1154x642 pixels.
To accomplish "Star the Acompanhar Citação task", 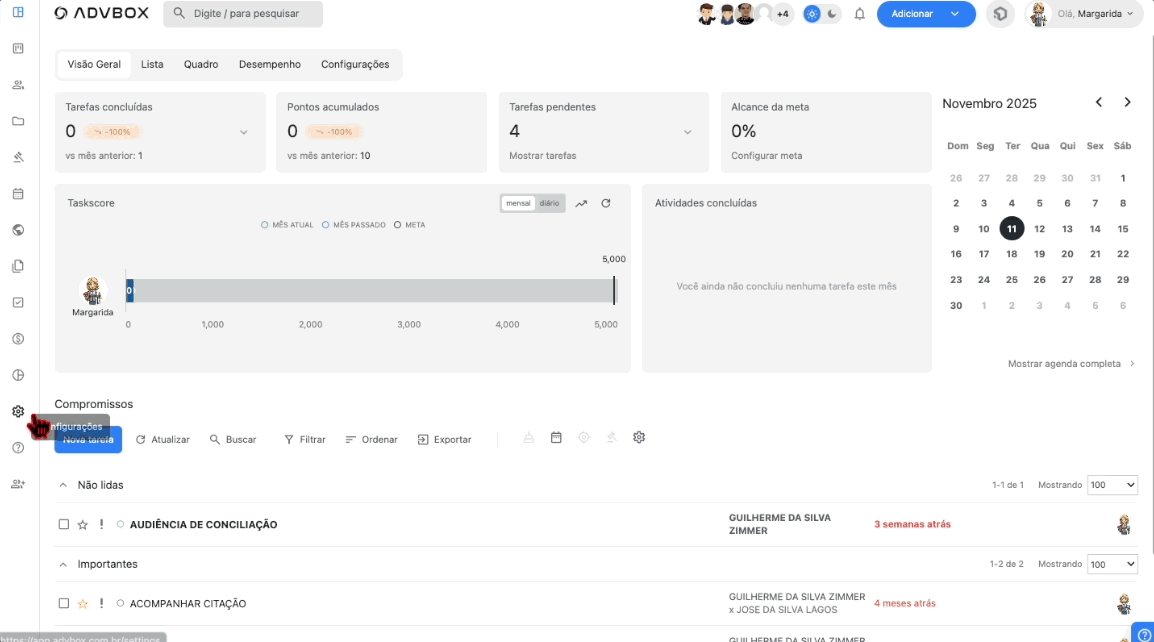I will 83,604.
